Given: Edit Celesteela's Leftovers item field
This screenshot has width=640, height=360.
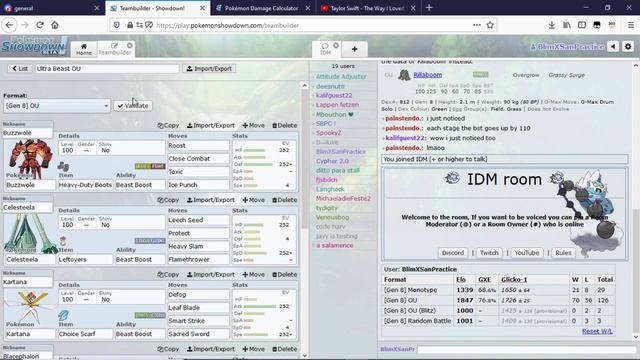Looking at the screenshot, I should point(85,260).
